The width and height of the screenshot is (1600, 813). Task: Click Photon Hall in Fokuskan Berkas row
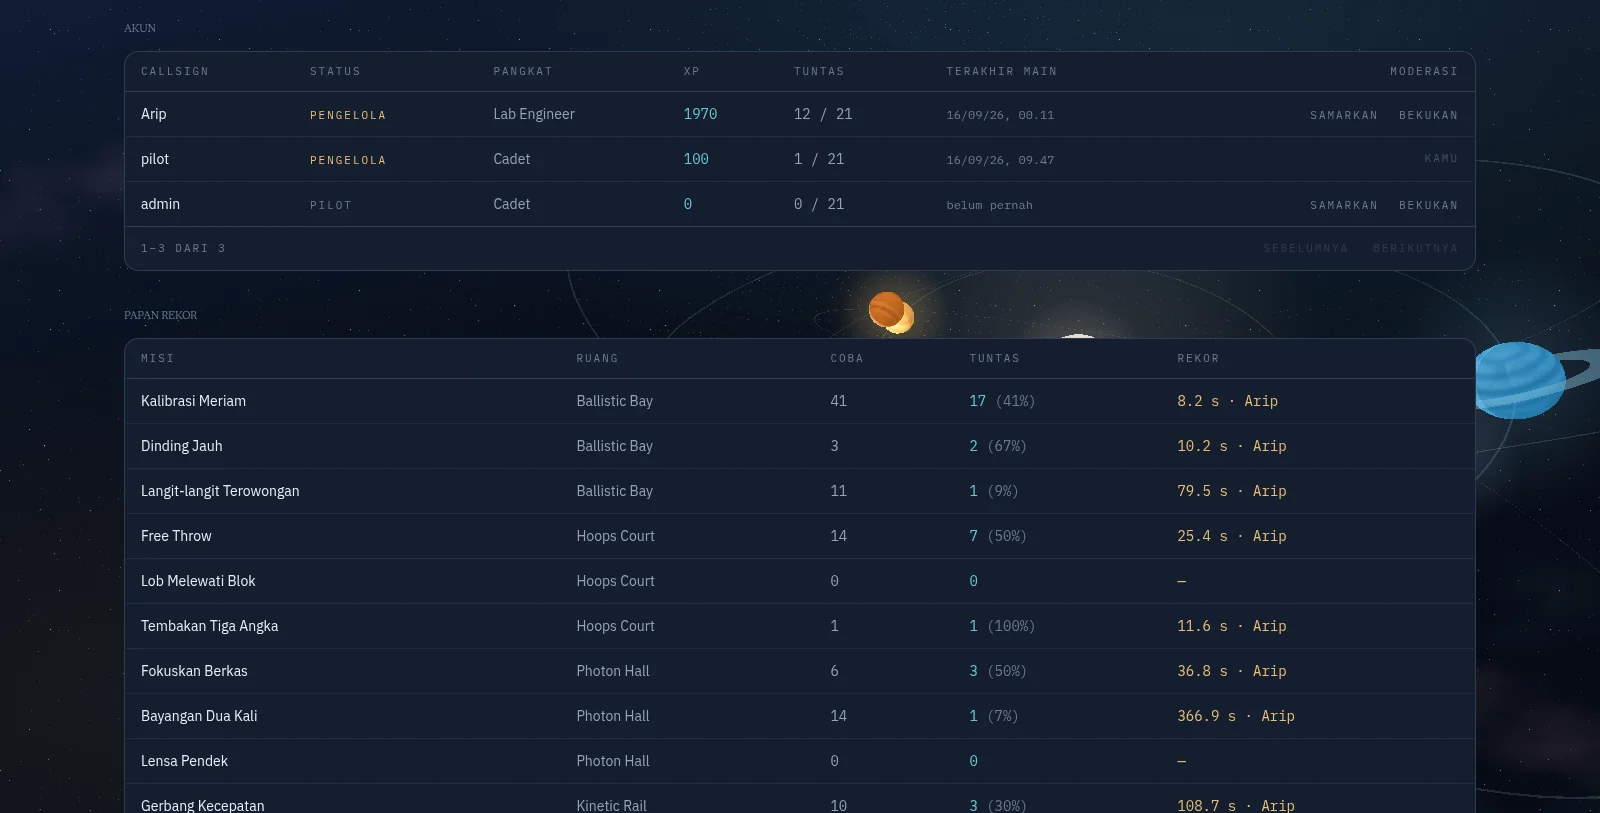pos(613,671)
